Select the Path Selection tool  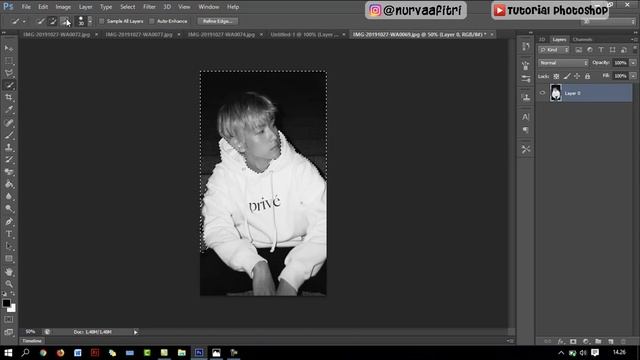pyautogui.click(x=9, y=246)
